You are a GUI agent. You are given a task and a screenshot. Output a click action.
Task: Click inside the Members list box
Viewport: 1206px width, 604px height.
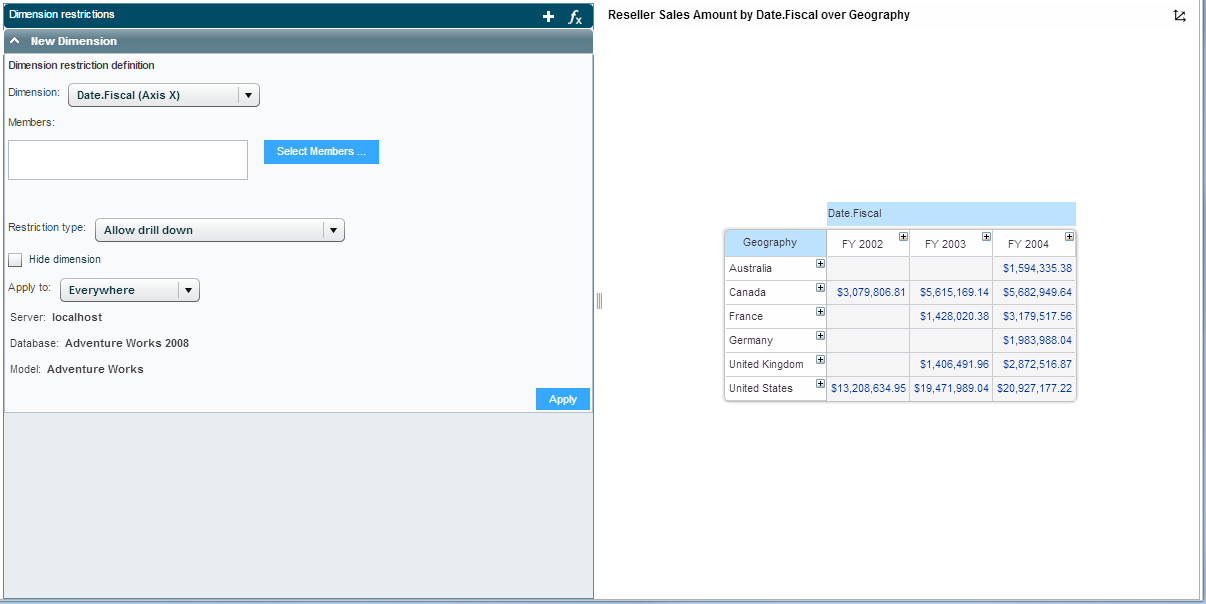coord(128,160)
